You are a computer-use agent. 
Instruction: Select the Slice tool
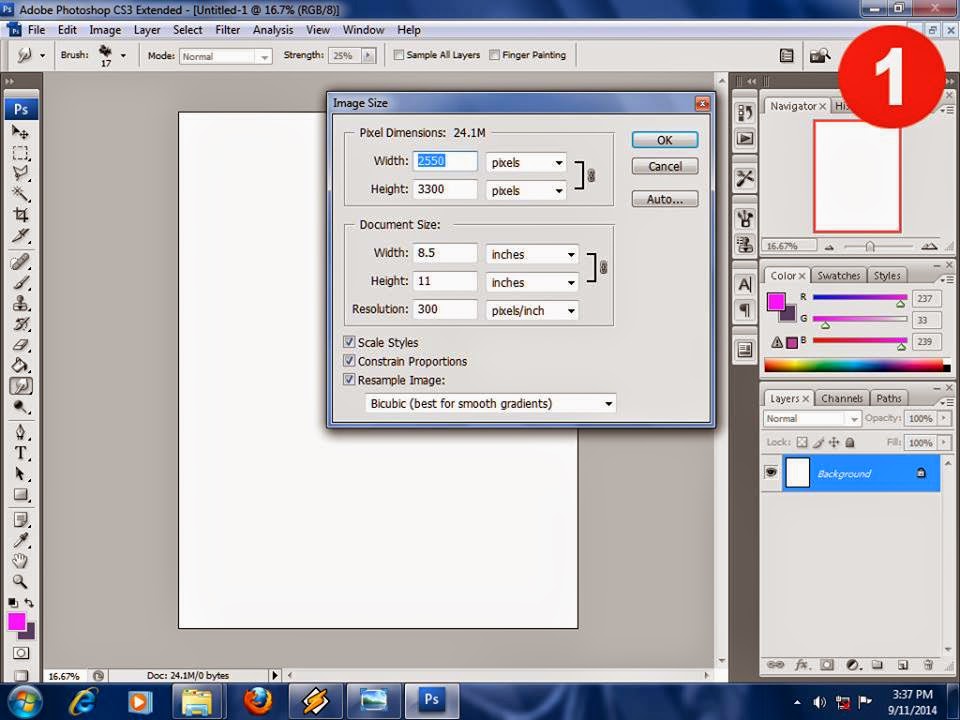tap(20, 236)
